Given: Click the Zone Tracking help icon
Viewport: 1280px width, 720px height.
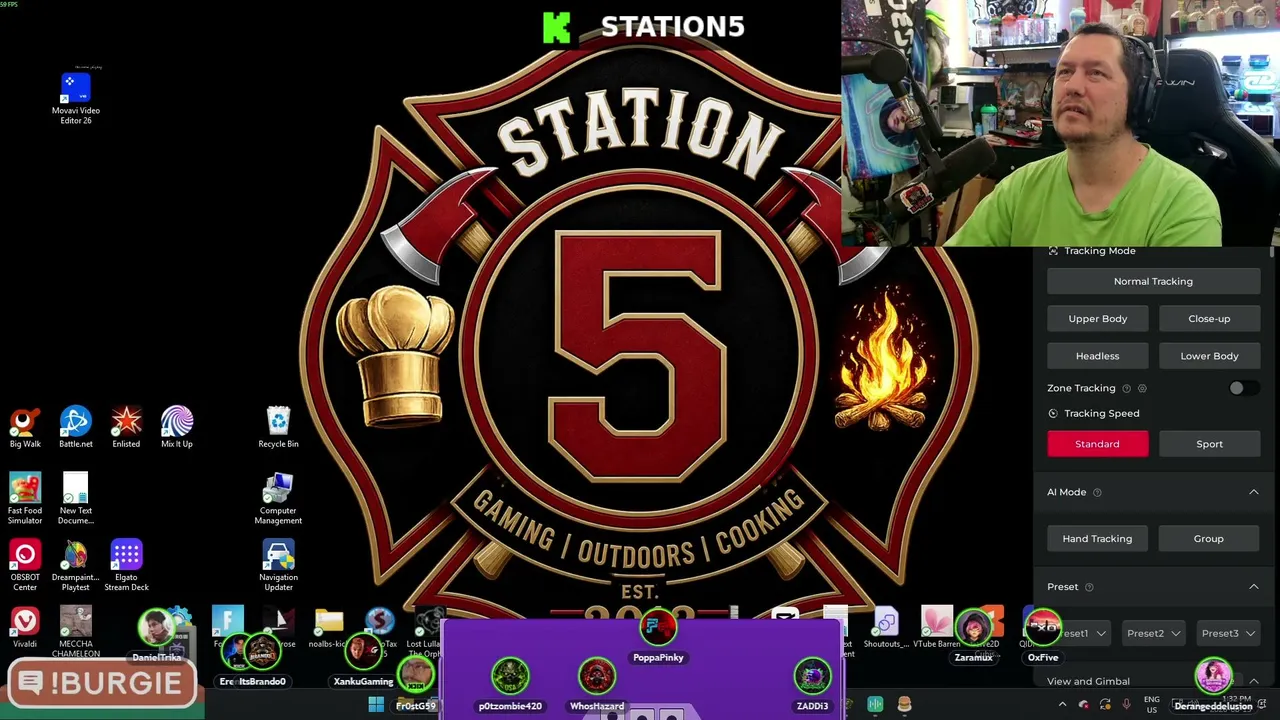Looking at the screenshot, I should coord(1127,388).
